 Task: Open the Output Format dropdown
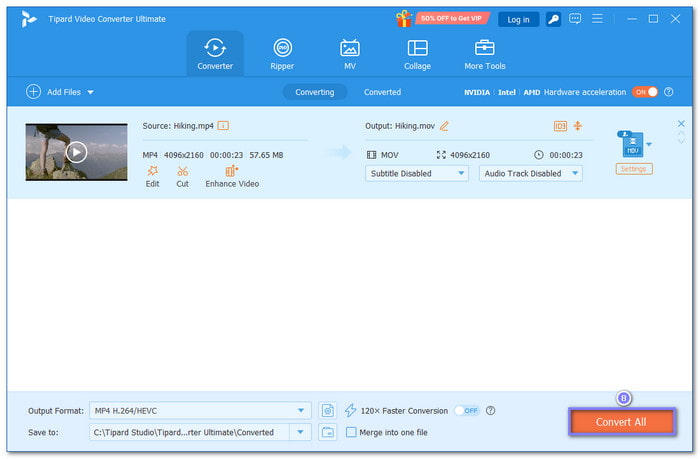click(200, 410)
